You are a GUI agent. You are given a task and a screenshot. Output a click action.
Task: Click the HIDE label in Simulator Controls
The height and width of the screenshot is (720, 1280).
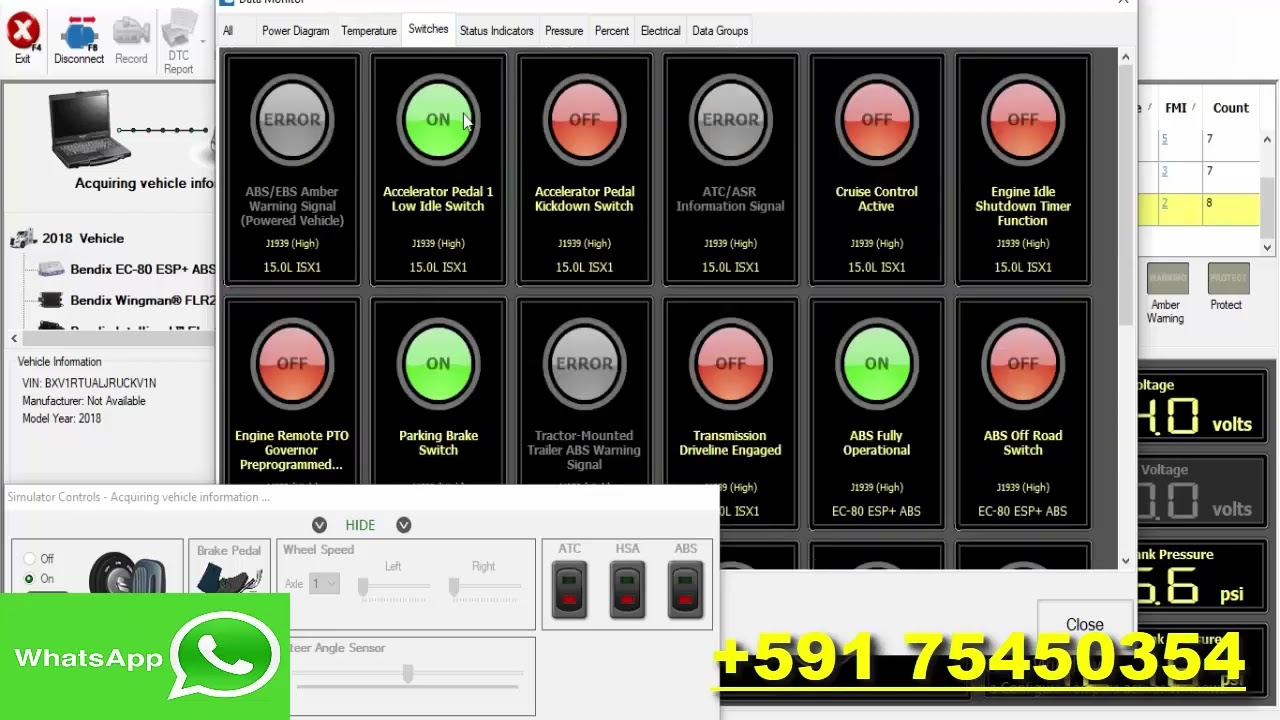pos(360,525)
